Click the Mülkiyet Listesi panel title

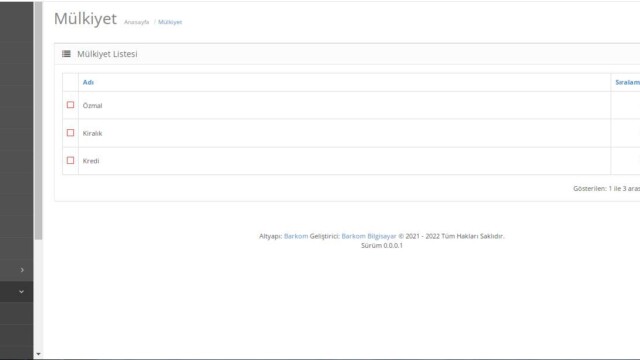pos(107,54)
